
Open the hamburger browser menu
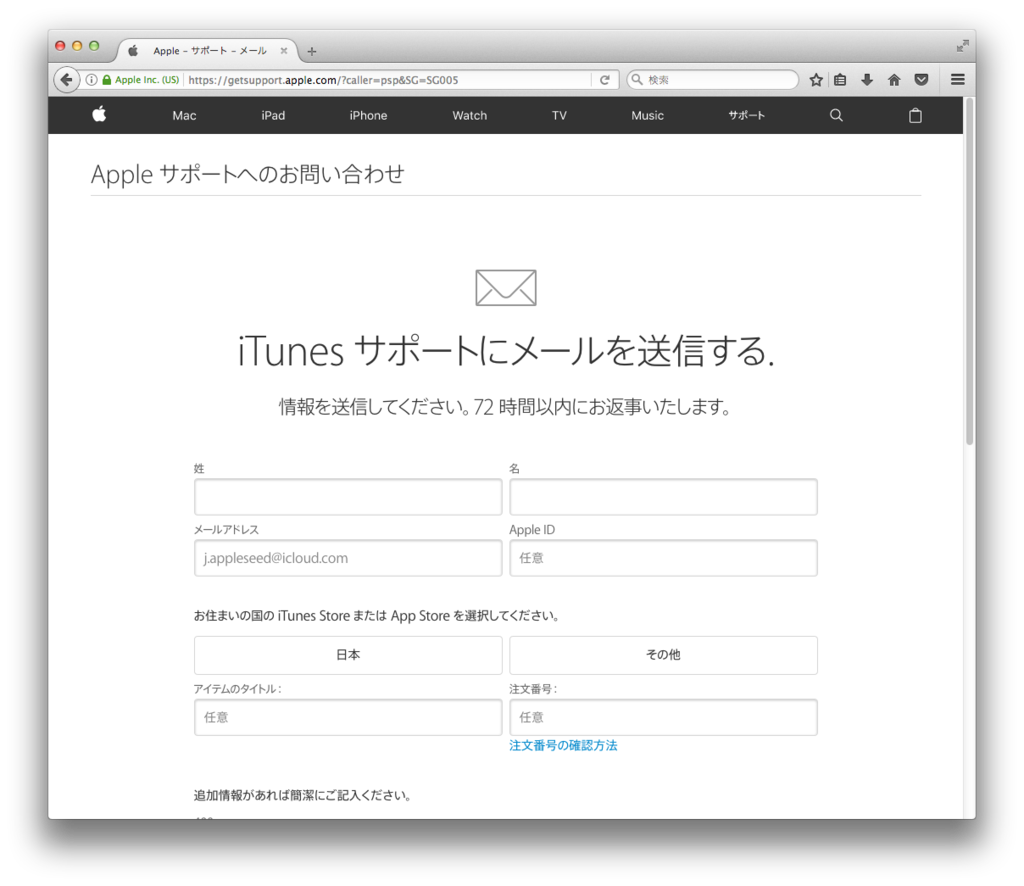(x=957, y=80)
